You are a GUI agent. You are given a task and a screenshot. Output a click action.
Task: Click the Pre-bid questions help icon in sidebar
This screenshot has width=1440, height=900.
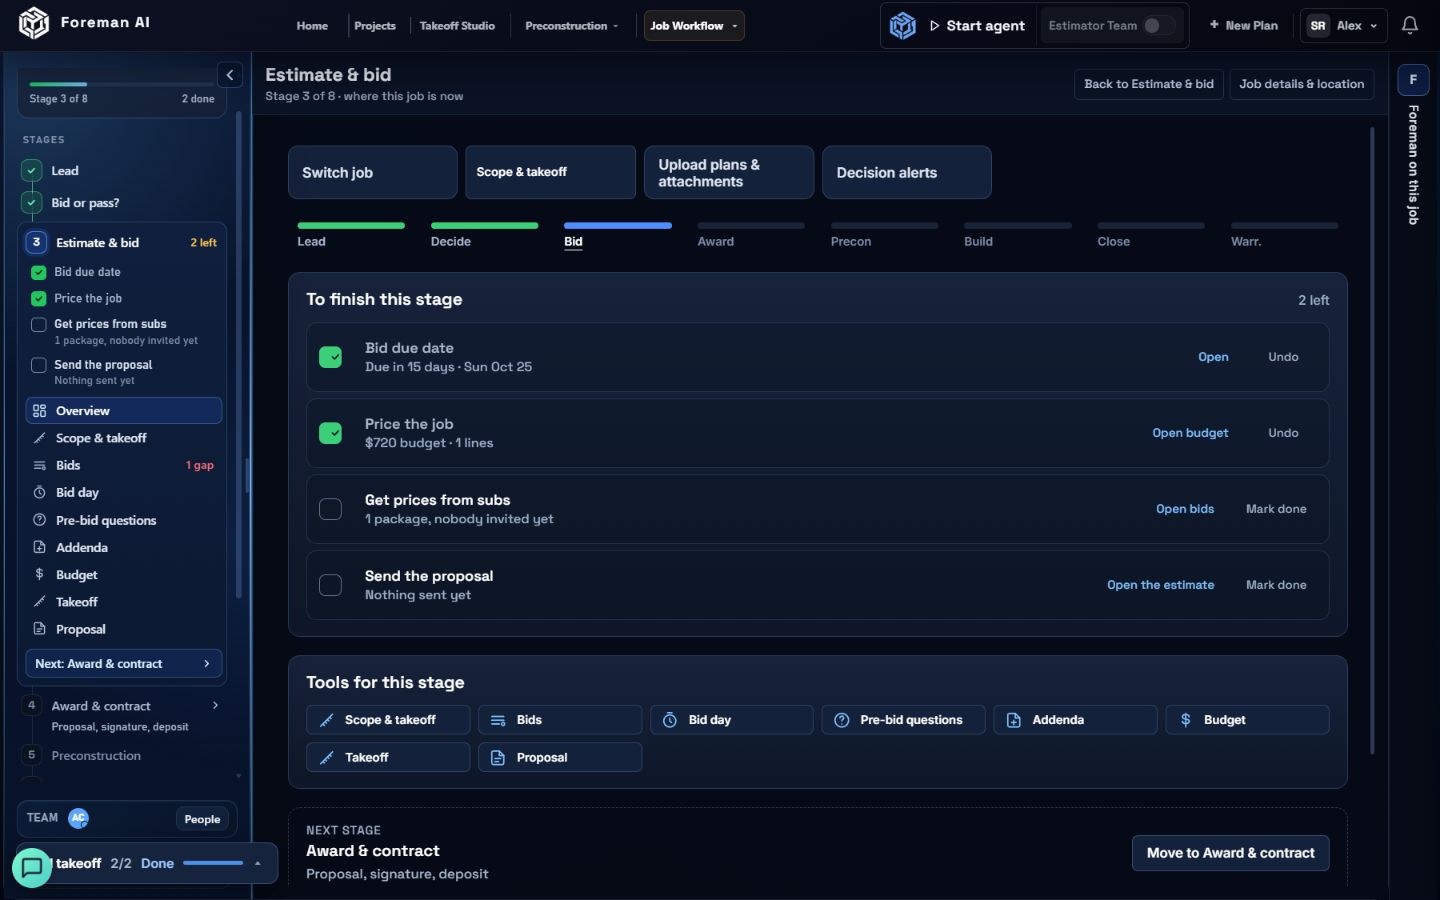click(x=40, y=520)
